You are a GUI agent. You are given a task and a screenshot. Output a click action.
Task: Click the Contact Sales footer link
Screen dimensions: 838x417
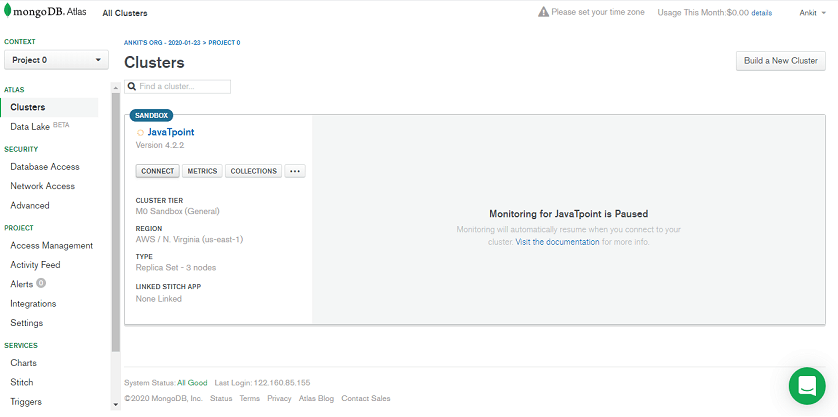pos(366,398)
